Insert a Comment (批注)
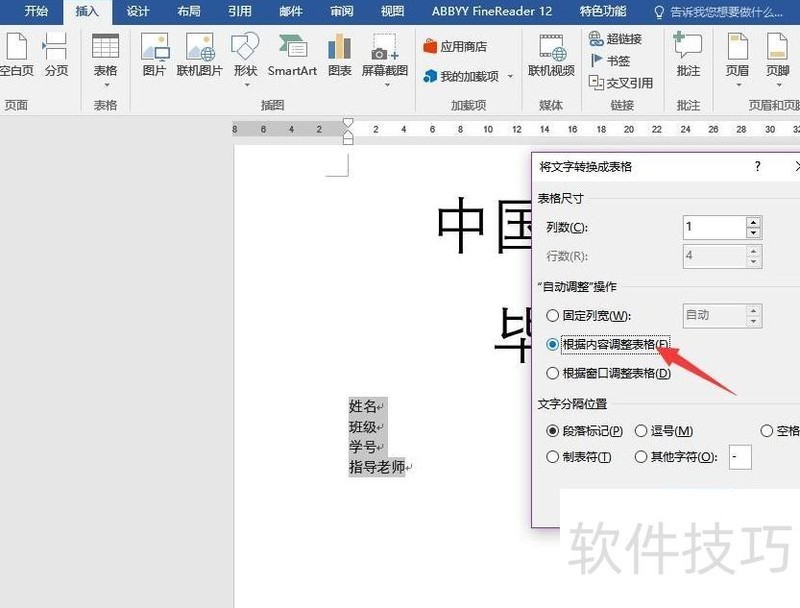This screenshot has width=800, height=608. (688, 54)
